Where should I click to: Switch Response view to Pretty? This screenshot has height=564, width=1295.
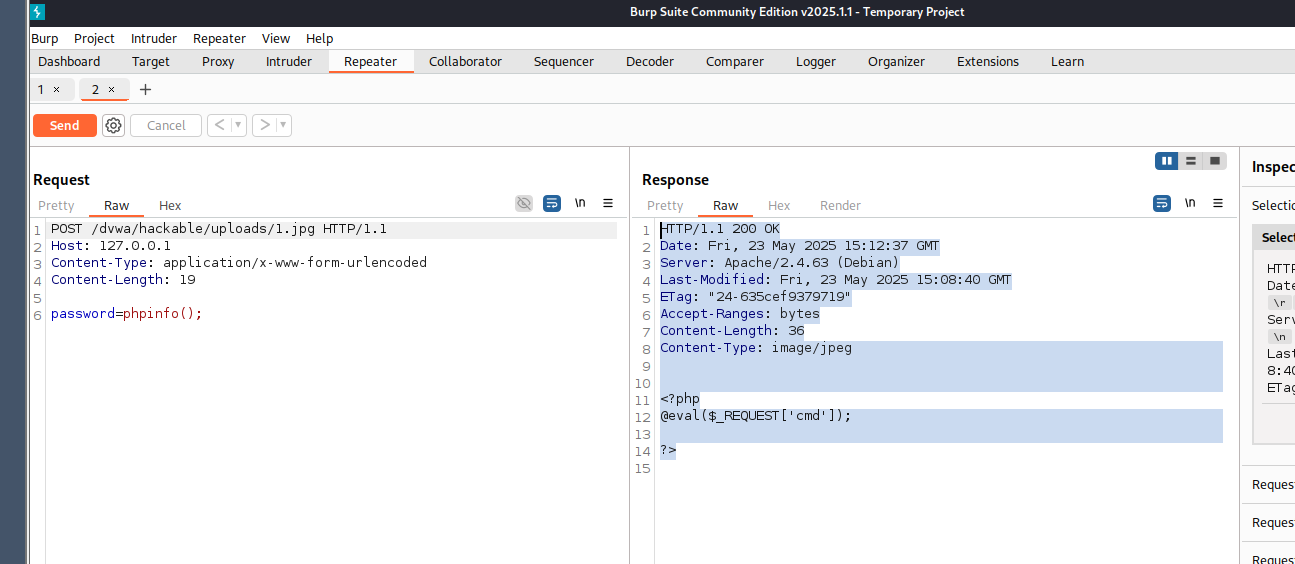pos(665,205)
